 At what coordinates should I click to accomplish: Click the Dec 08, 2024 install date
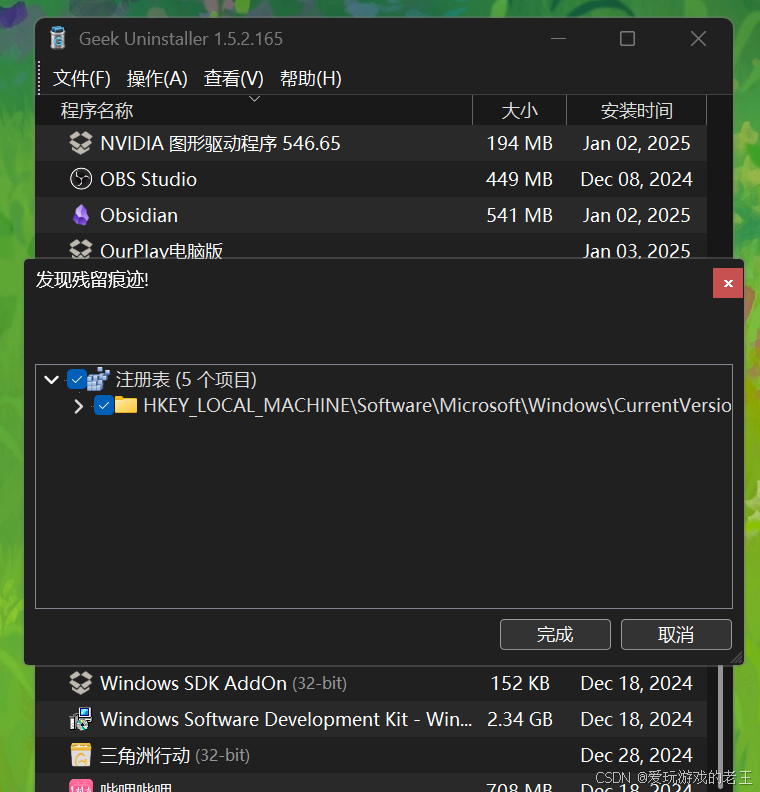coord(636,179)
